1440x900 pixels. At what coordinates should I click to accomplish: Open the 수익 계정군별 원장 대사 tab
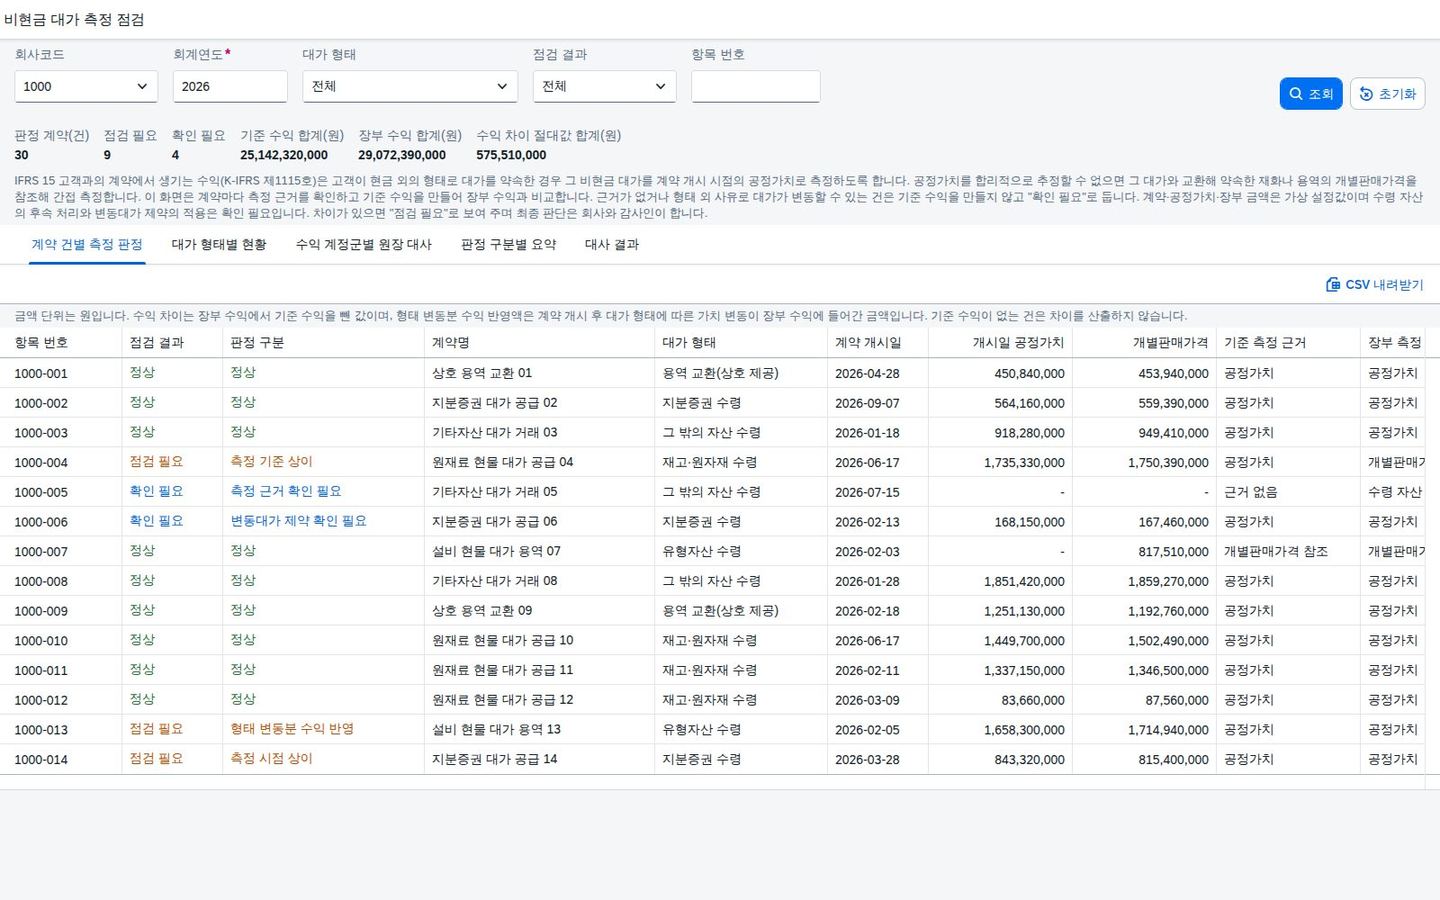(x=364, y=245)
